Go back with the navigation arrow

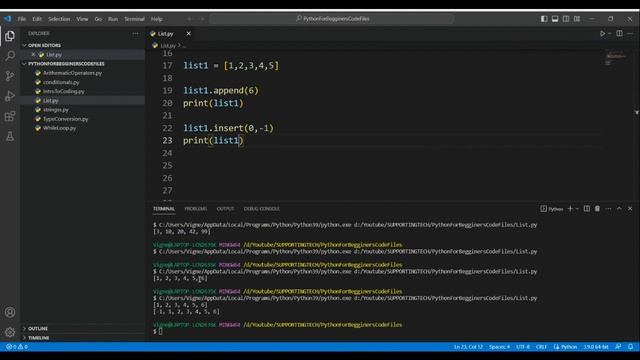click(190, 19)
